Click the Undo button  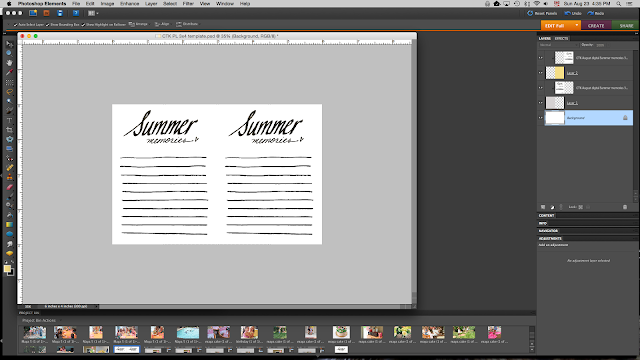click(573, 13)
